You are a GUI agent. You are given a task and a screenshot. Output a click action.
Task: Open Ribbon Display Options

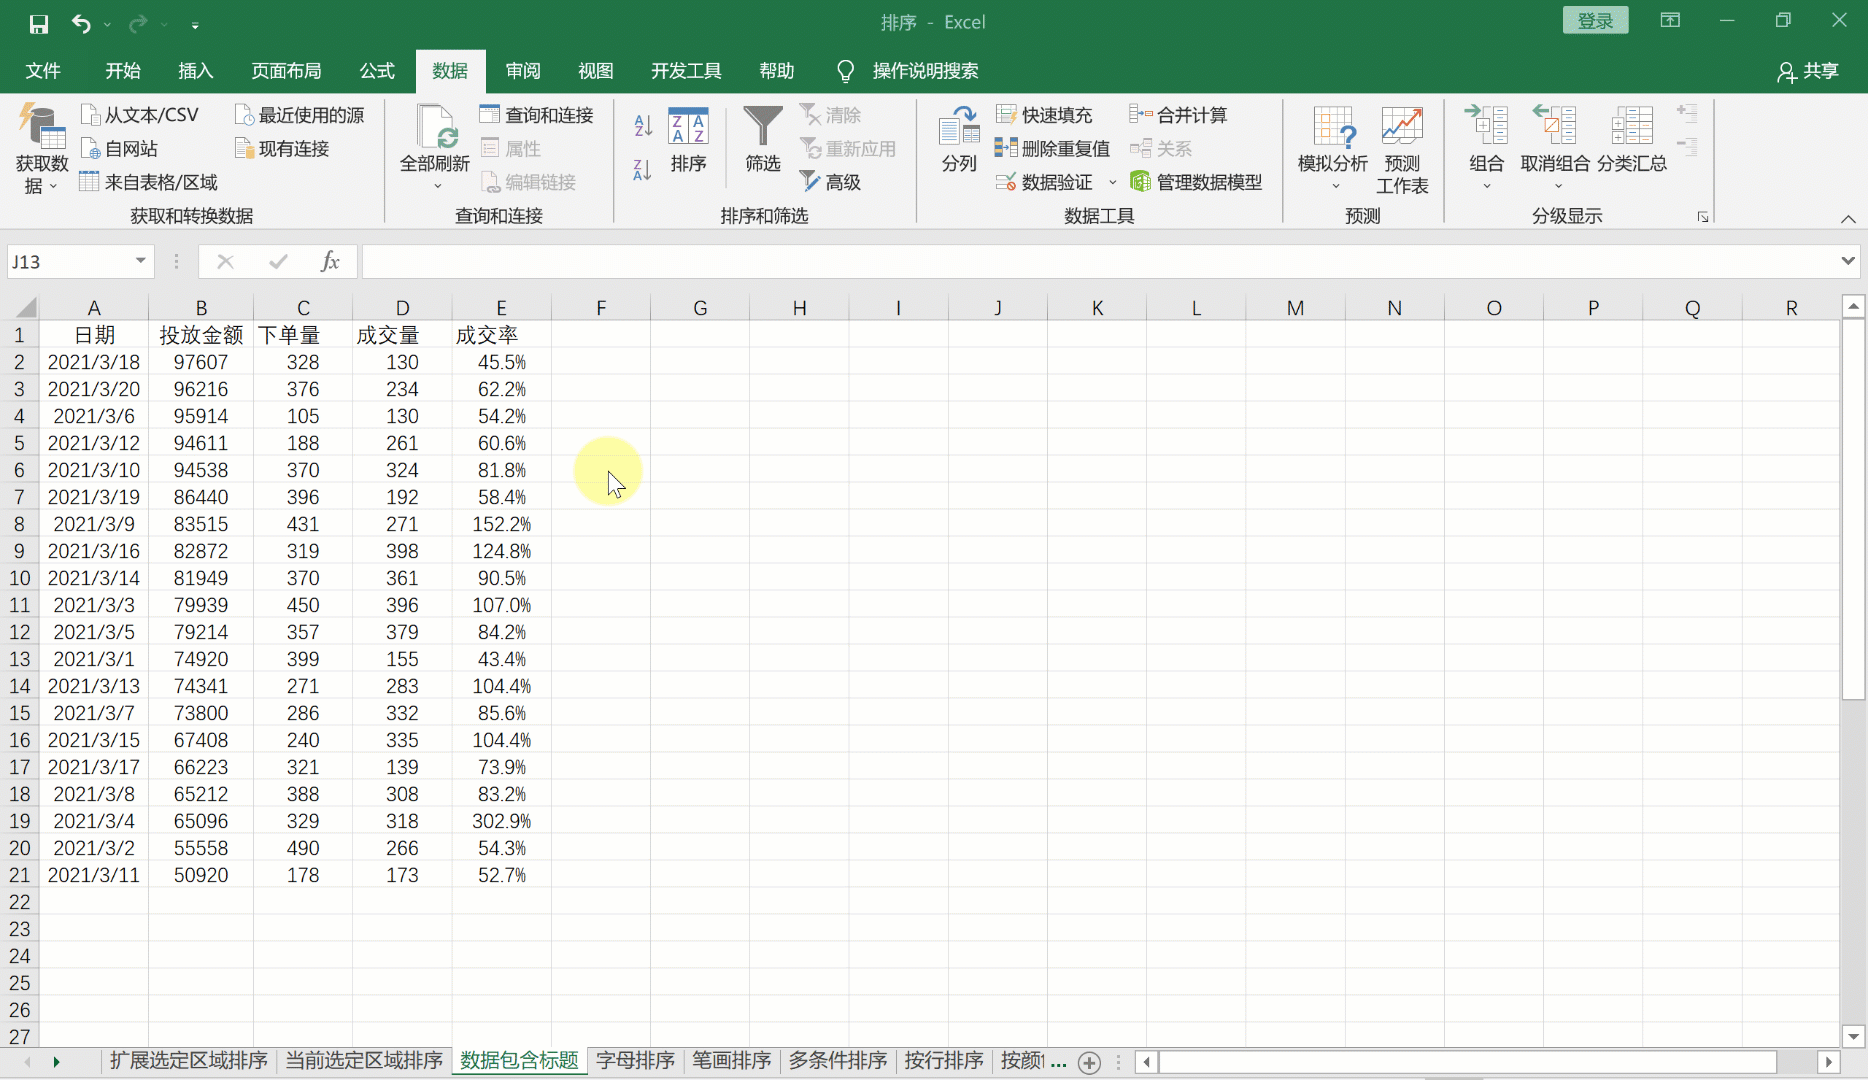coord(1670,21)
